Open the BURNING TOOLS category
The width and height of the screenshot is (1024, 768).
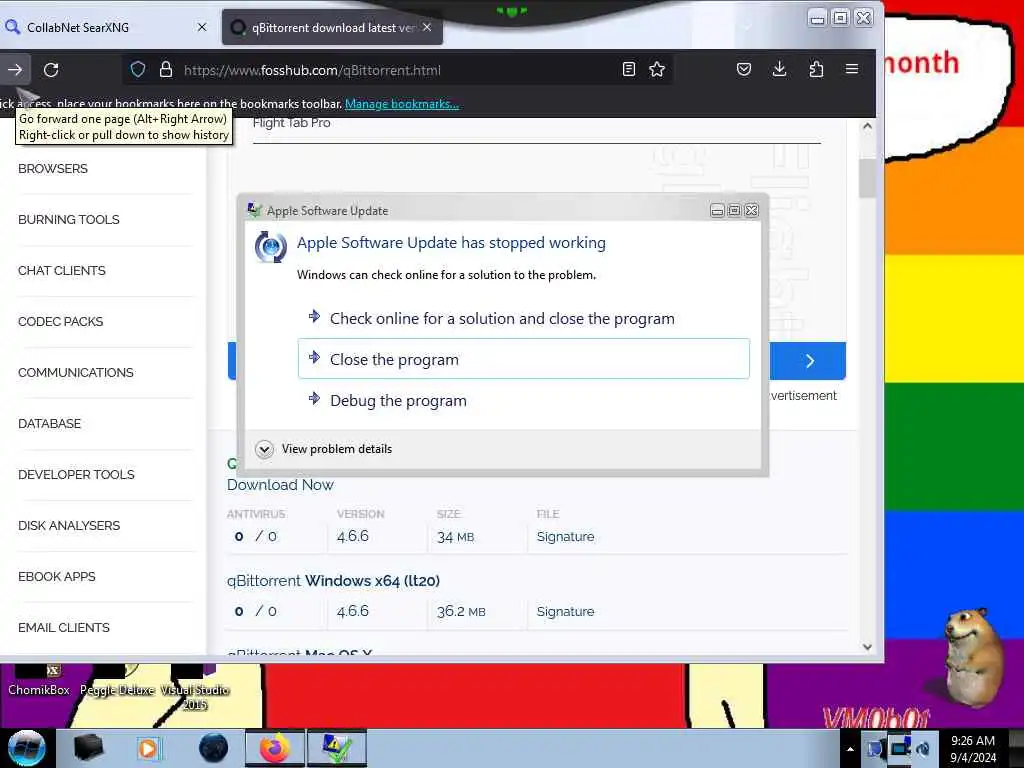69,219
